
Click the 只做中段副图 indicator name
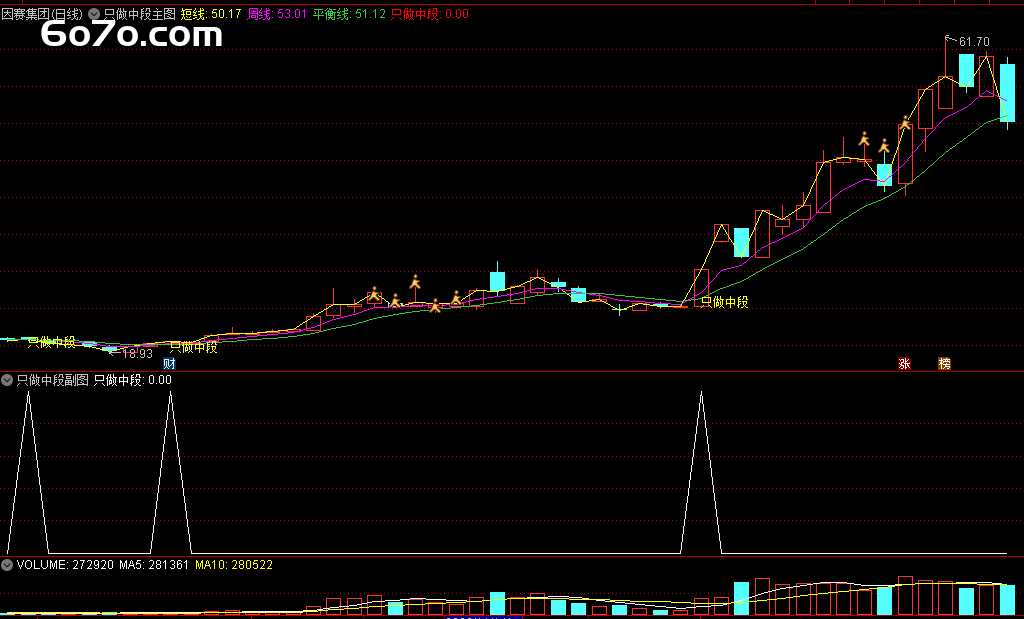click(53, 380)
